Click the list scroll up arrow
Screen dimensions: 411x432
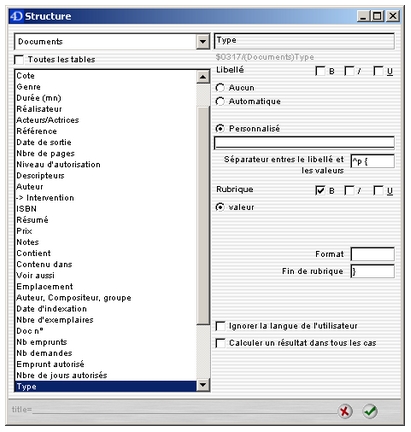coord(203,77)
